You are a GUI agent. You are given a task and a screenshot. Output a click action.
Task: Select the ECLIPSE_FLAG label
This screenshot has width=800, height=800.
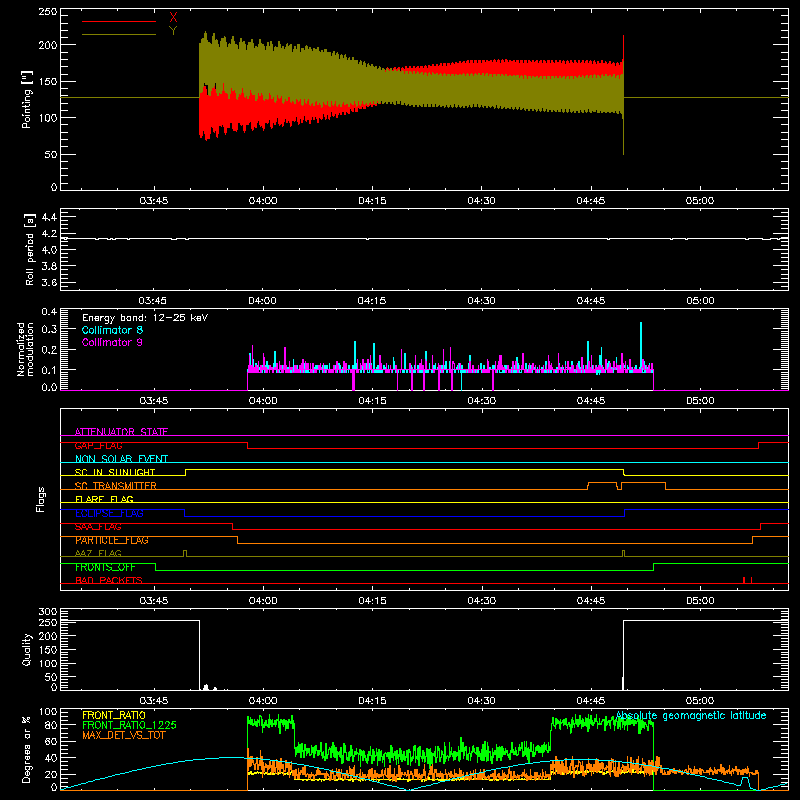click(109, 513)
